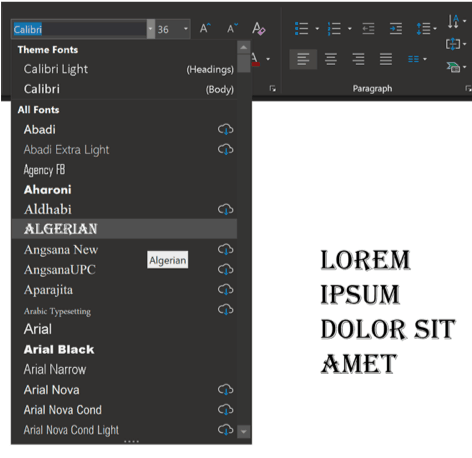This screenshot has height=458, width=472.
Task: Click the cloud download icon for Aparajita
Action: coord(226,289)
